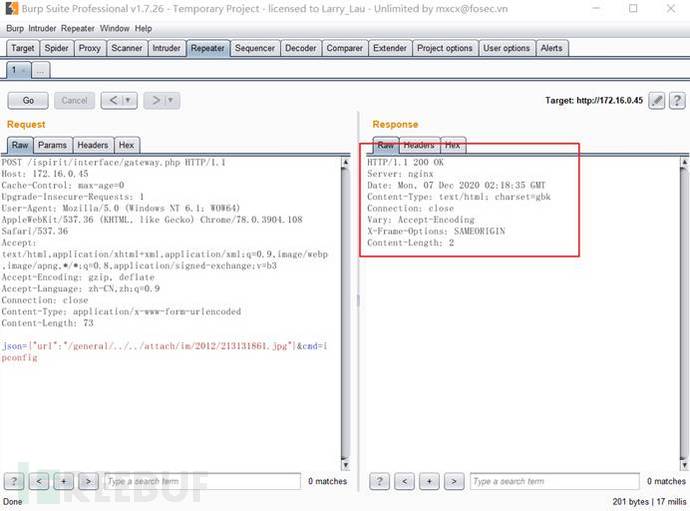This screenshot has height=511, width=690.
Task: Click the edit target pencil icon
Action: [657, 100]
